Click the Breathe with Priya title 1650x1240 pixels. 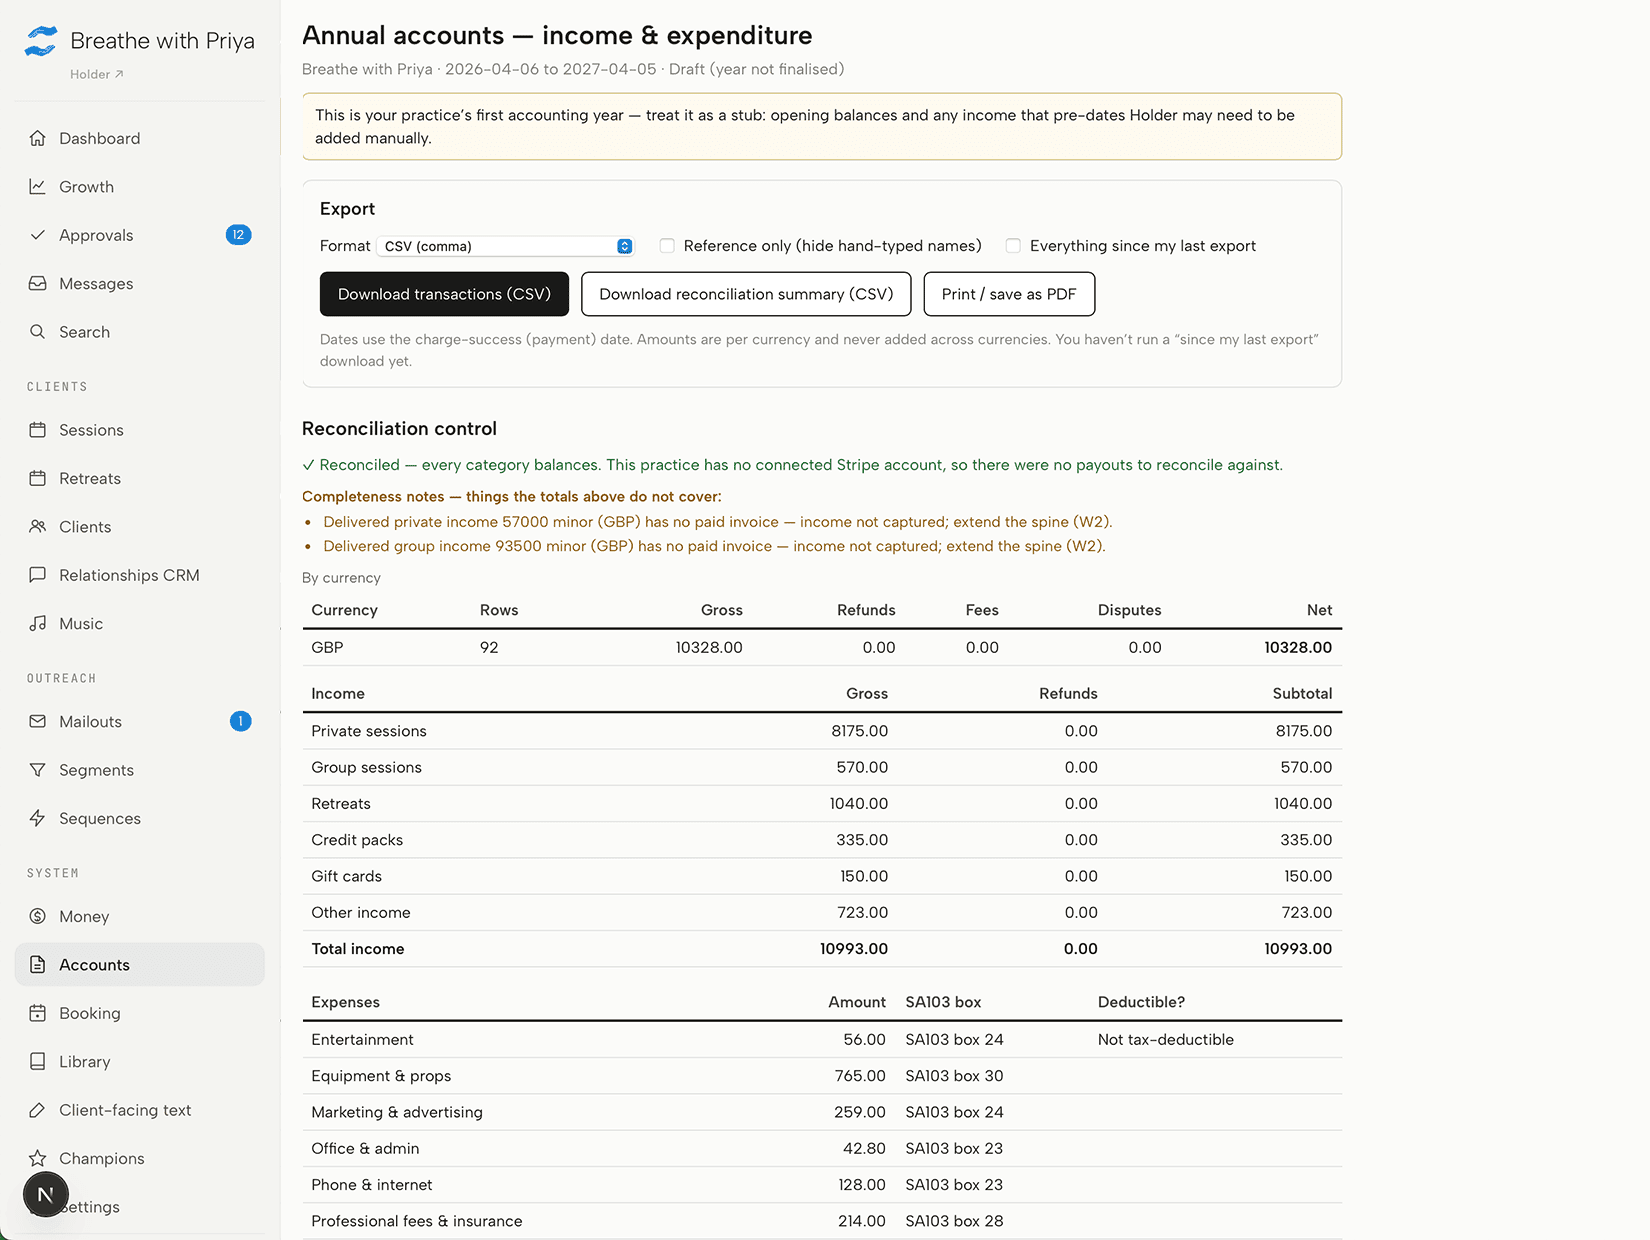(x=162, y=41)
